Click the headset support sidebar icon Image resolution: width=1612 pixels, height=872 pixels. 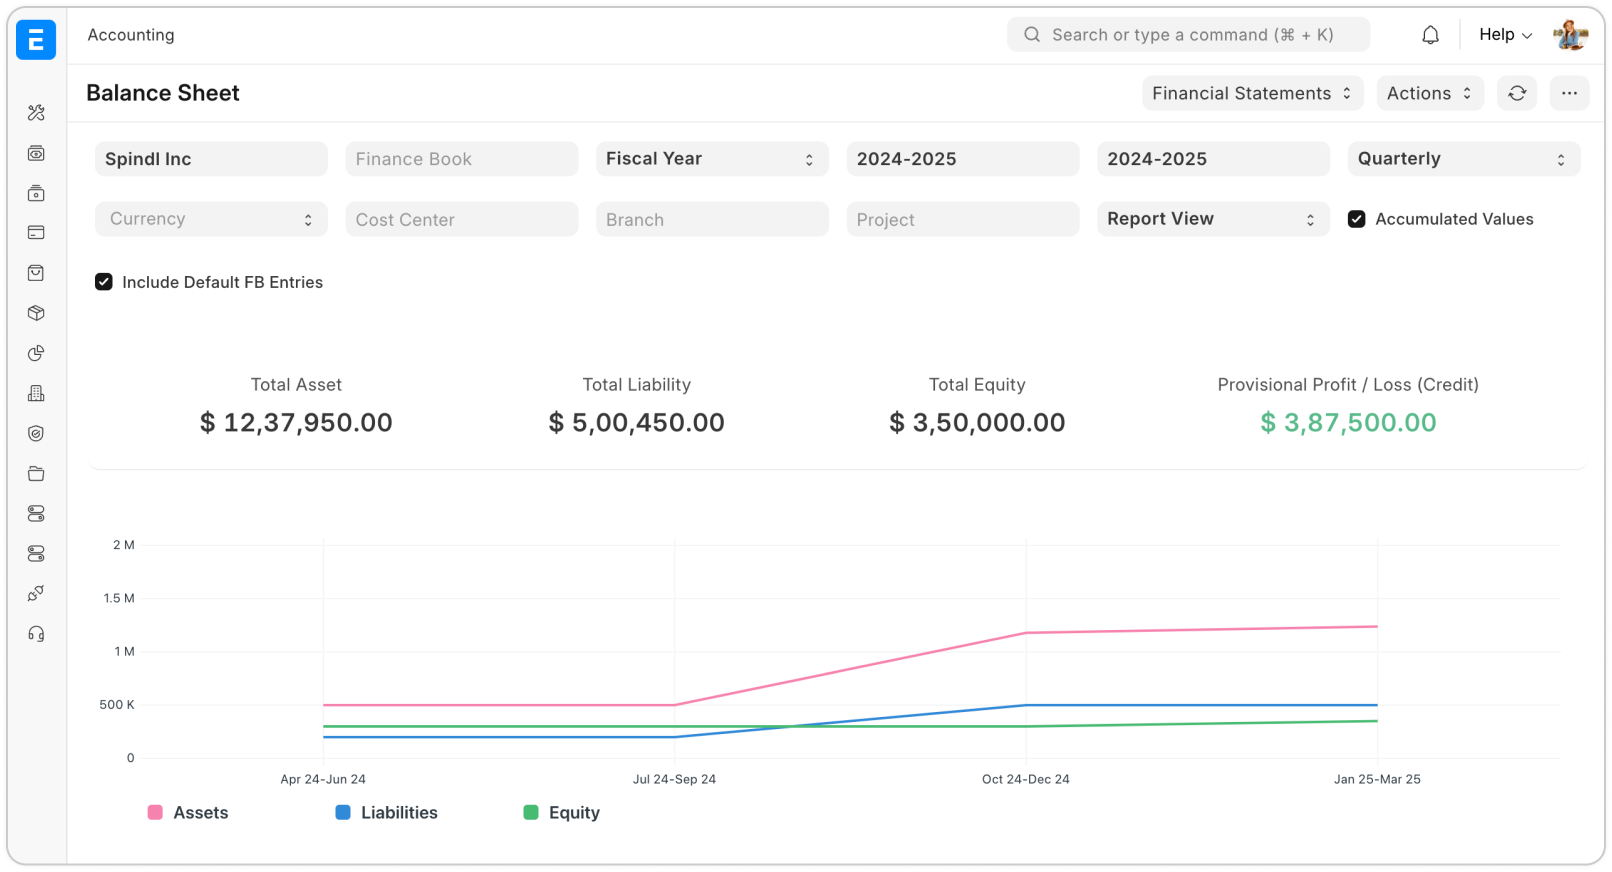[x=36, y=634]
